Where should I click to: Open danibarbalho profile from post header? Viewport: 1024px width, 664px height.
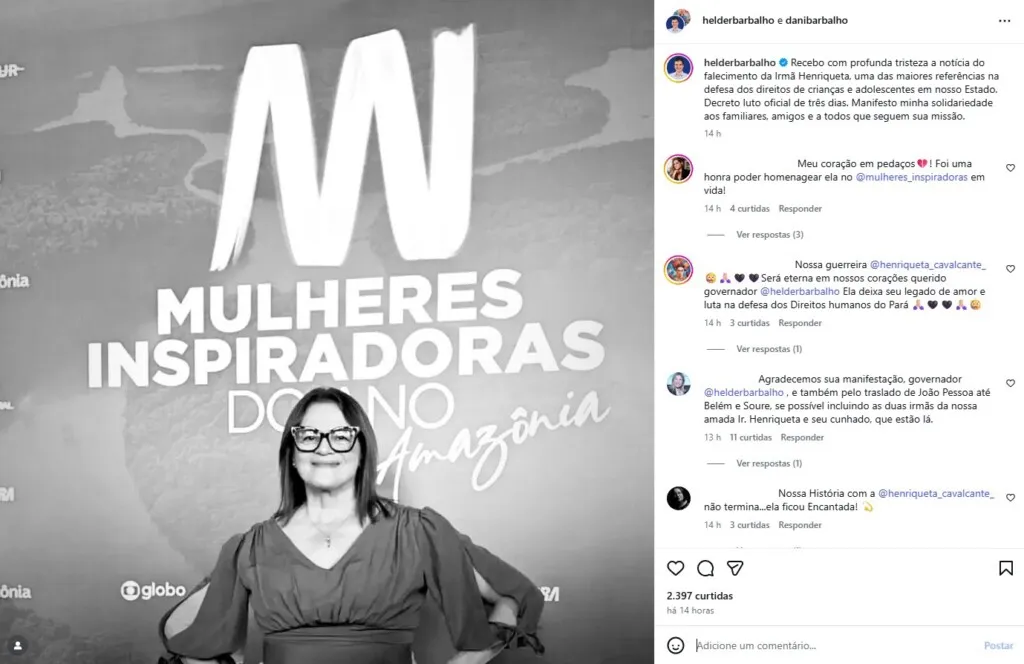pos(816,20)
